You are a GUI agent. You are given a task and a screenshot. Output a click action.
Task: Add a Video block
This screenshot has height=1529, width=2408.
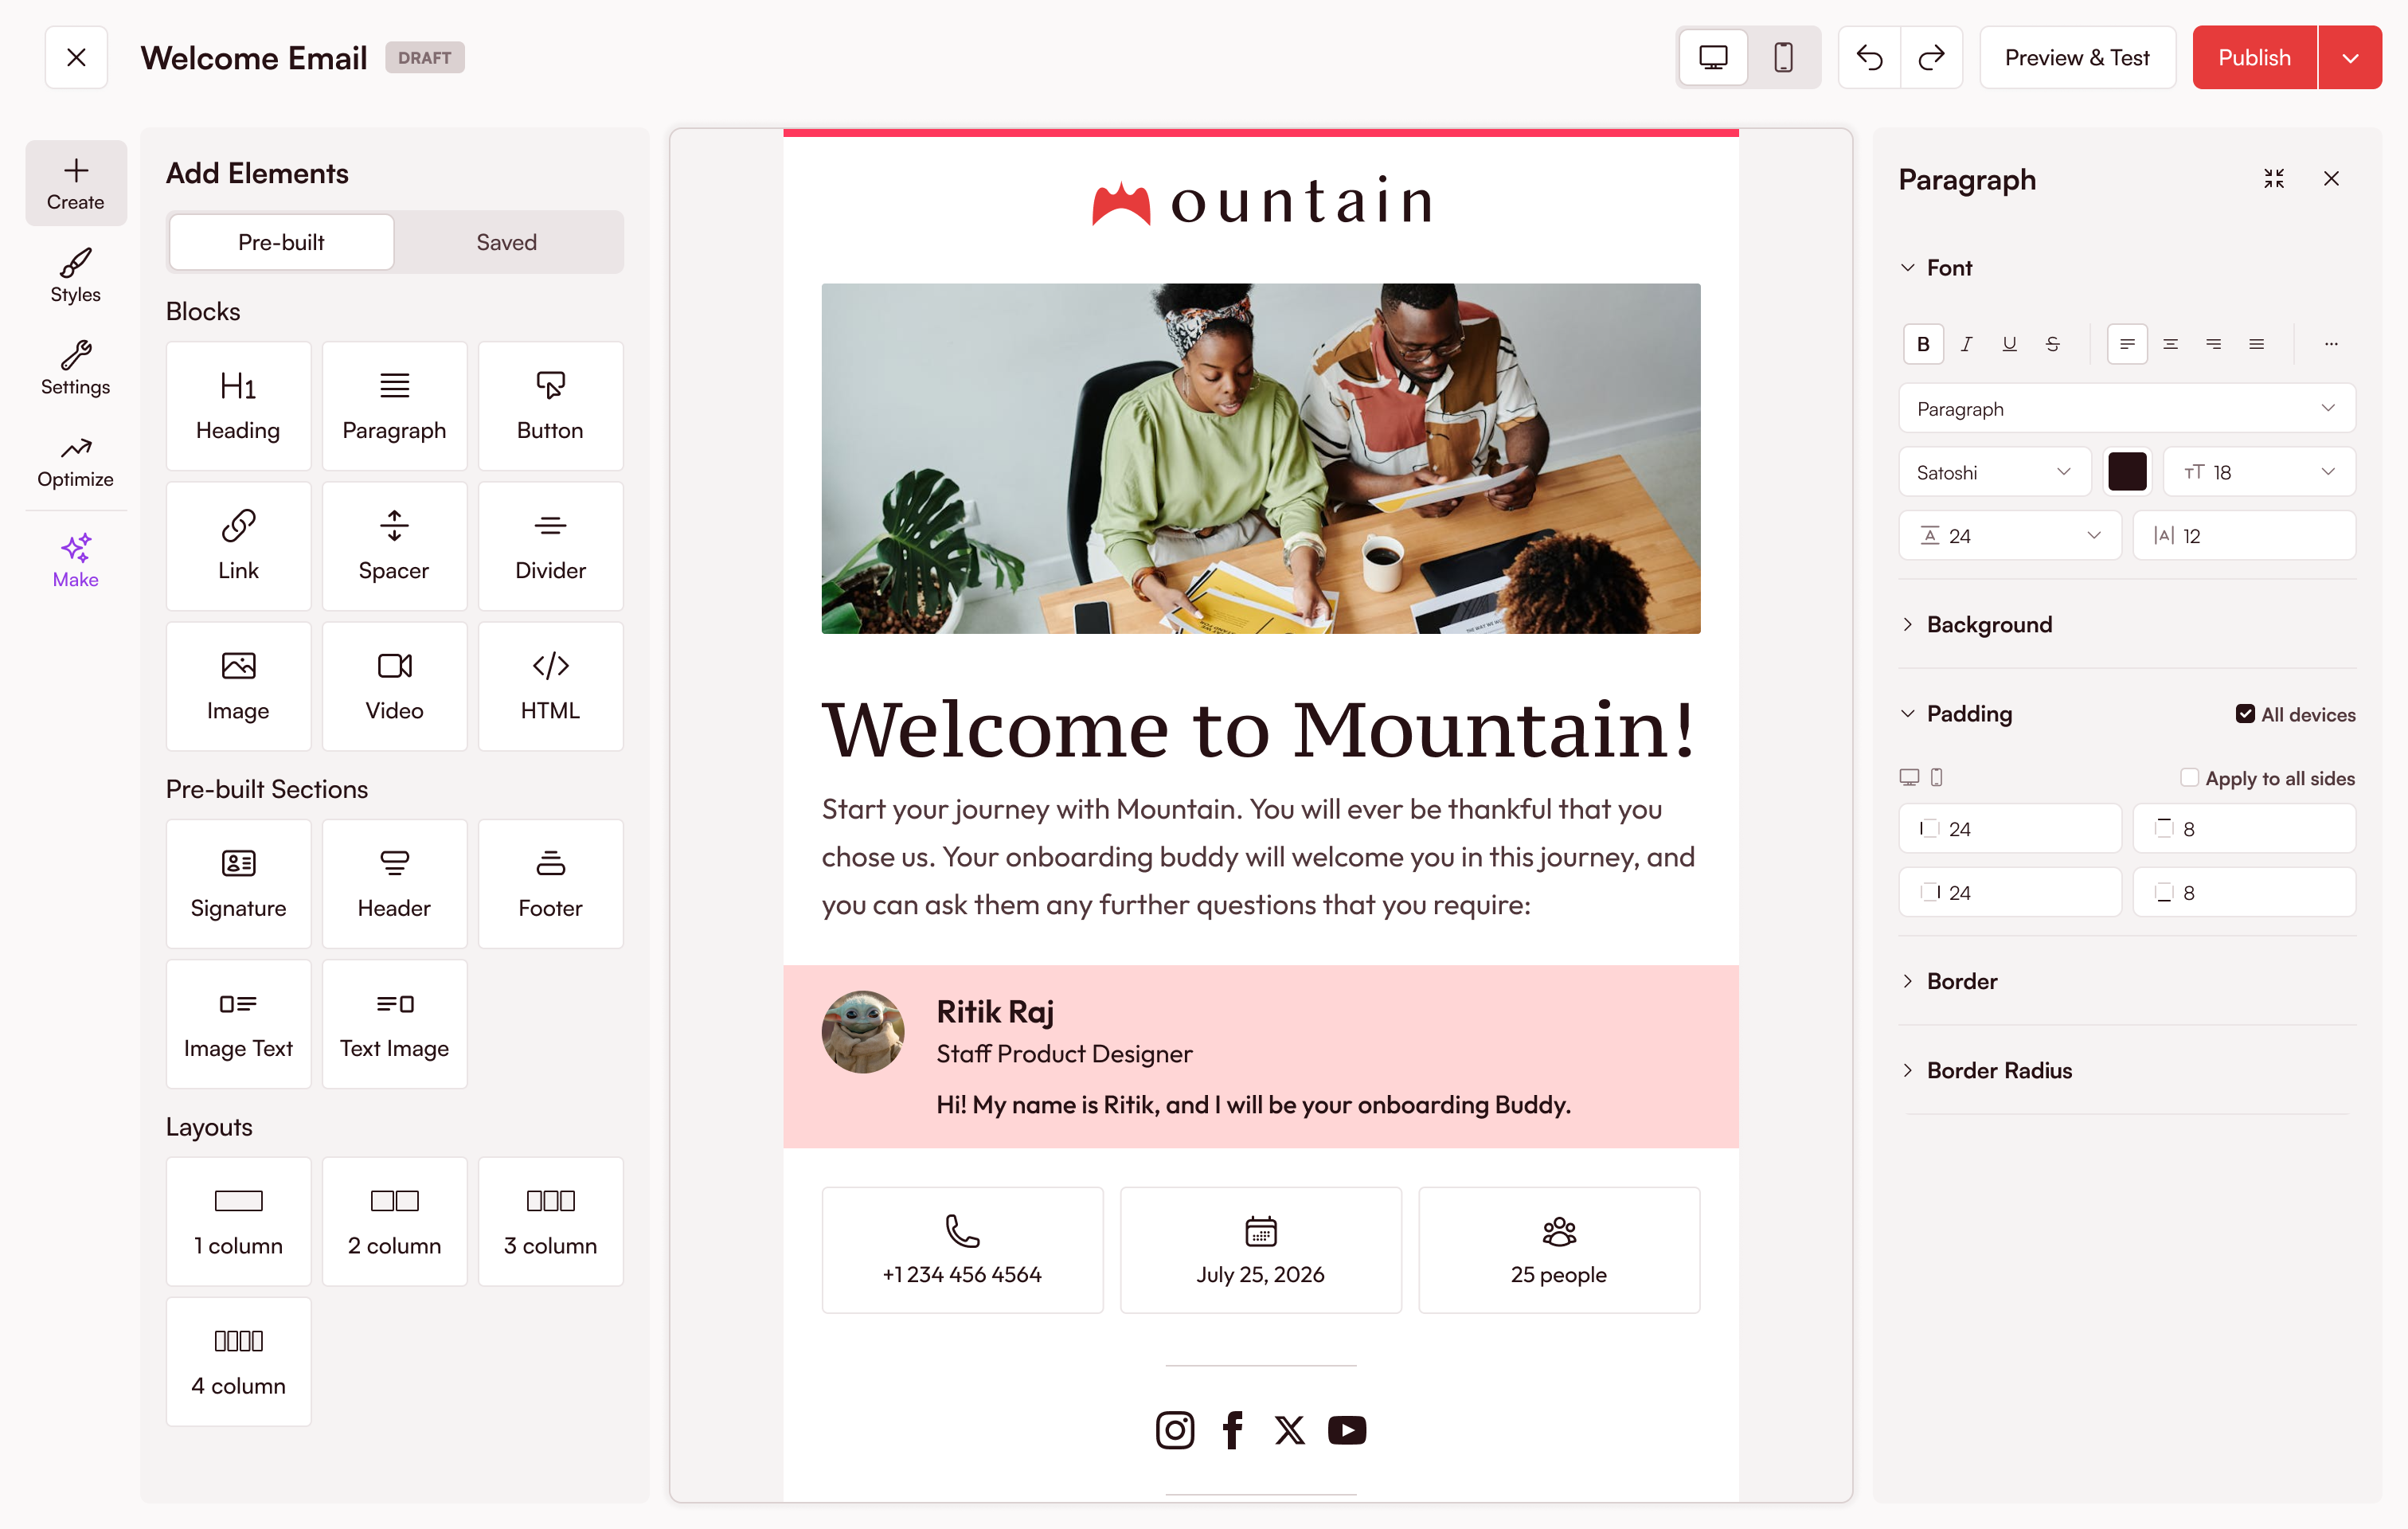[x=394, y=686]
